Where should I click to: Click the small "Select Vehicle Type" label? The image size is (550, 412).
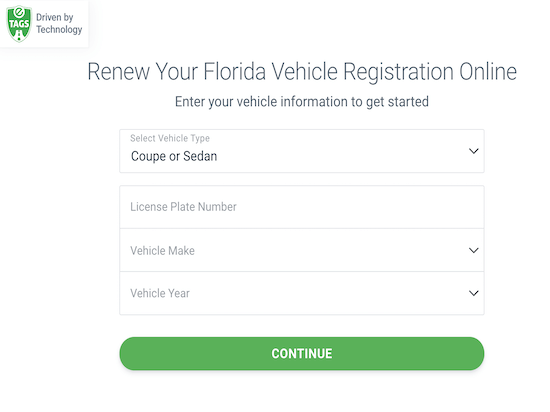pyautogui.click(x=170, y=138)
